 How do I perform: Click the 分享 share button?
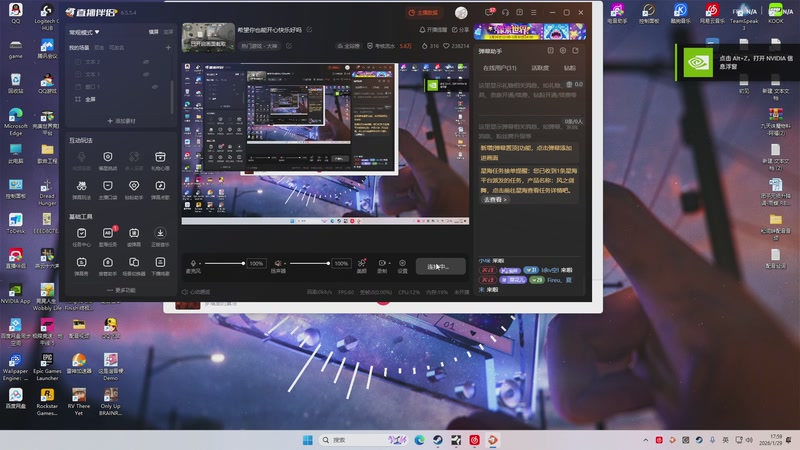click(460, 30)
